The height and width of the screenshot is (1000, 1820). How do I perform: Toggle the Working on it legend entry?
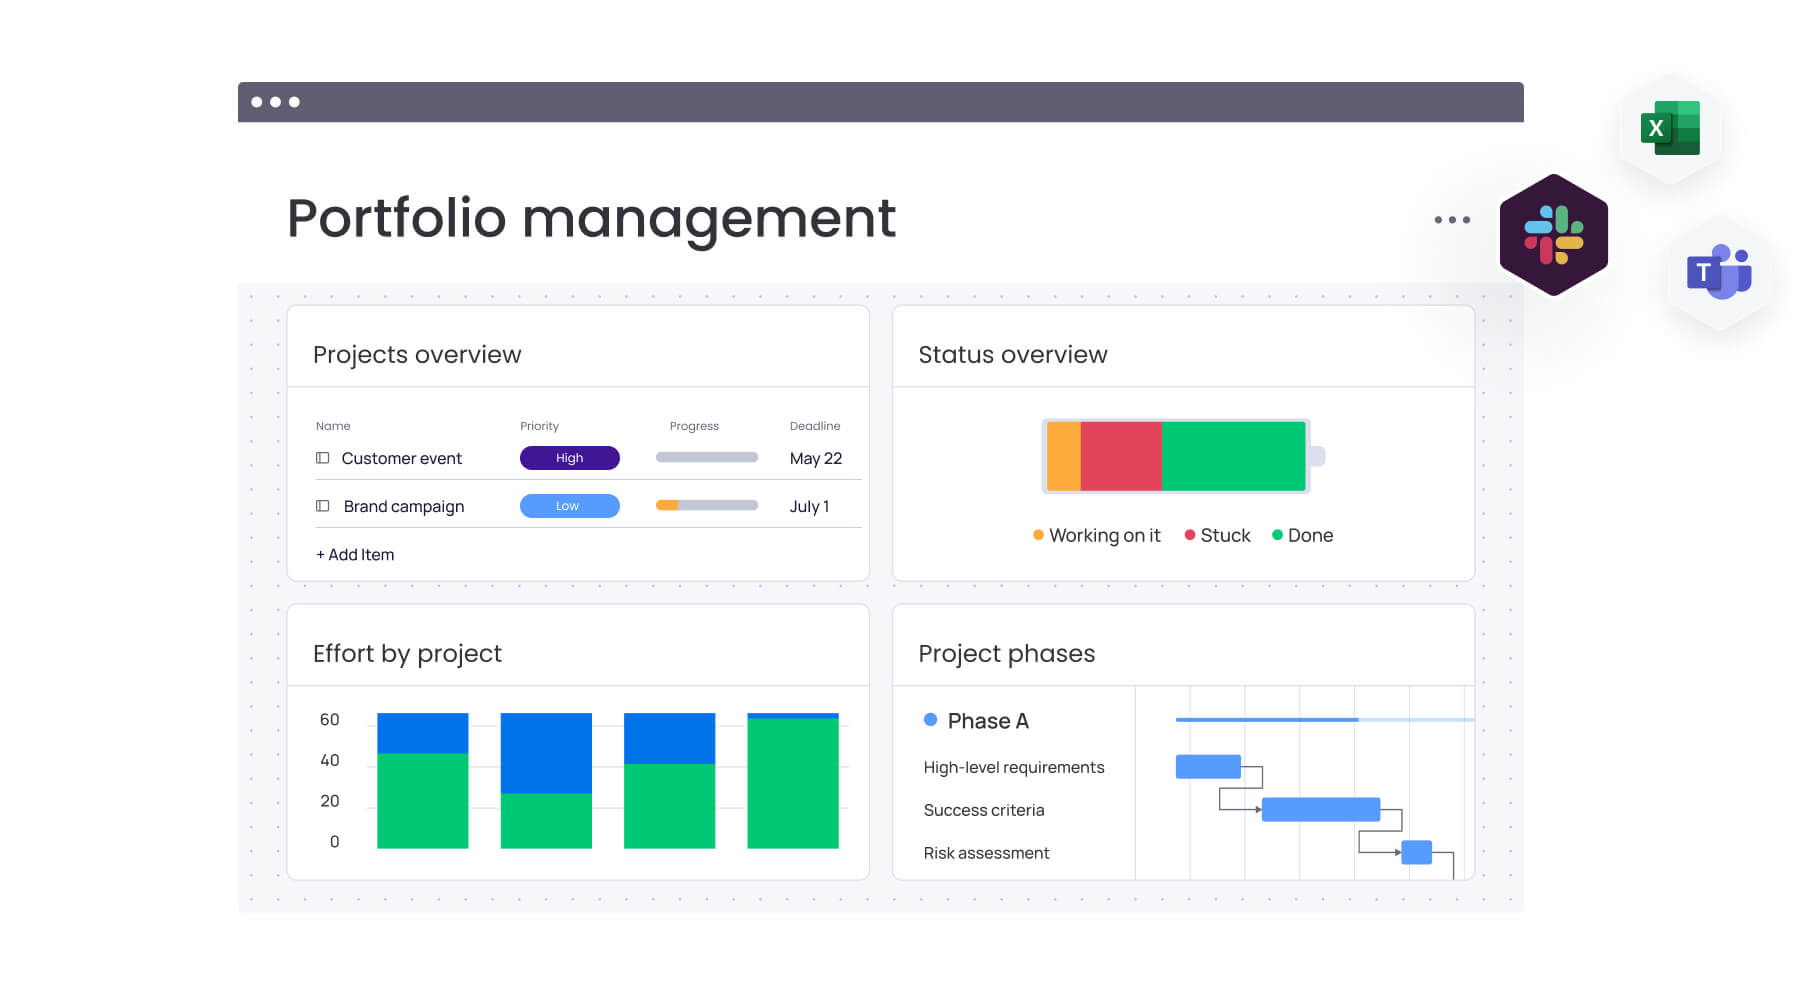1096,535
